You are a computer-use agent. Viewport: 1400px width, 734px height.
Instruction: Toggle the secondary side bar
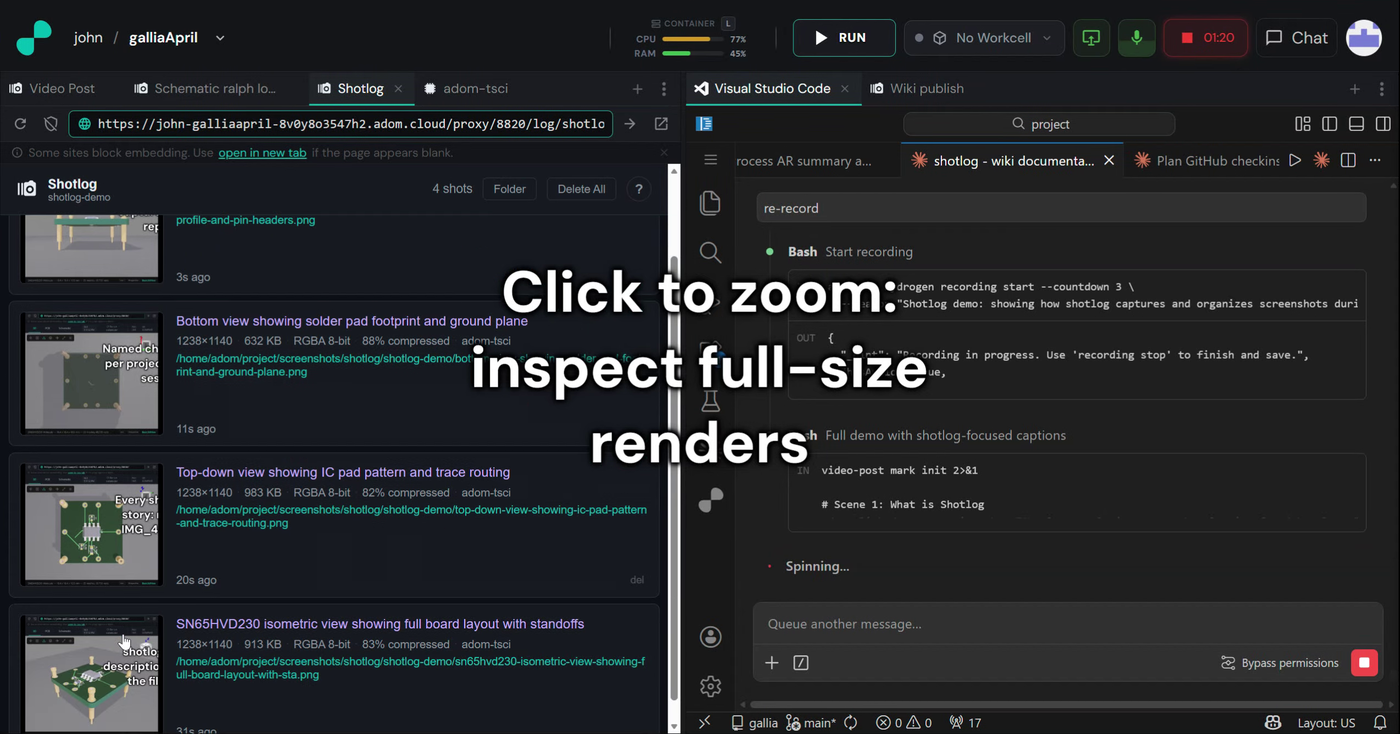tap(1383, 124)
